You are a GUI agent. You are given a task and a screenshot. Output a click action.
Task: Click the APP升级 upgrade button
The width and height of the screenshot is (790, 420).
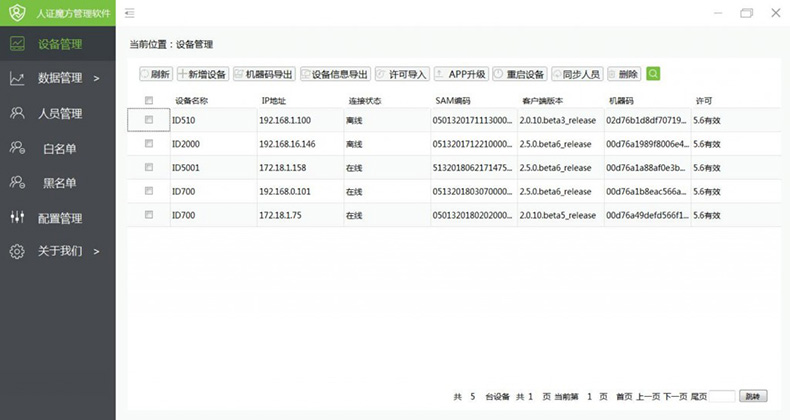point(460,74)
